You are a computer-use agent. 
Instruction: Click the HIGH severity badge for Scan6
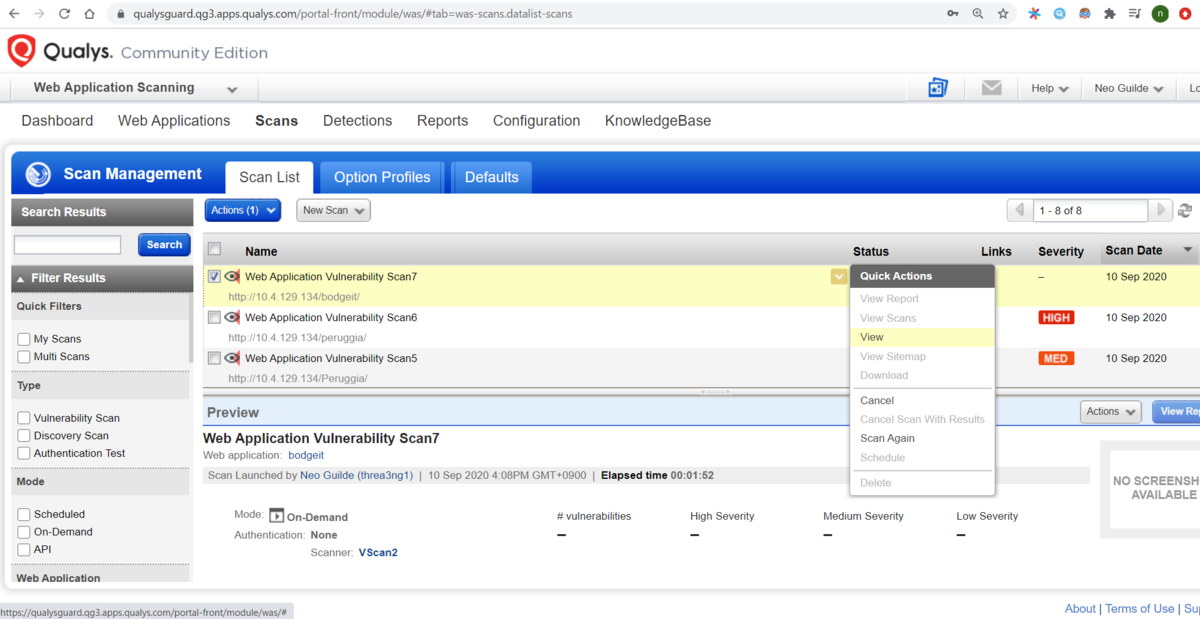(1056, 317)
